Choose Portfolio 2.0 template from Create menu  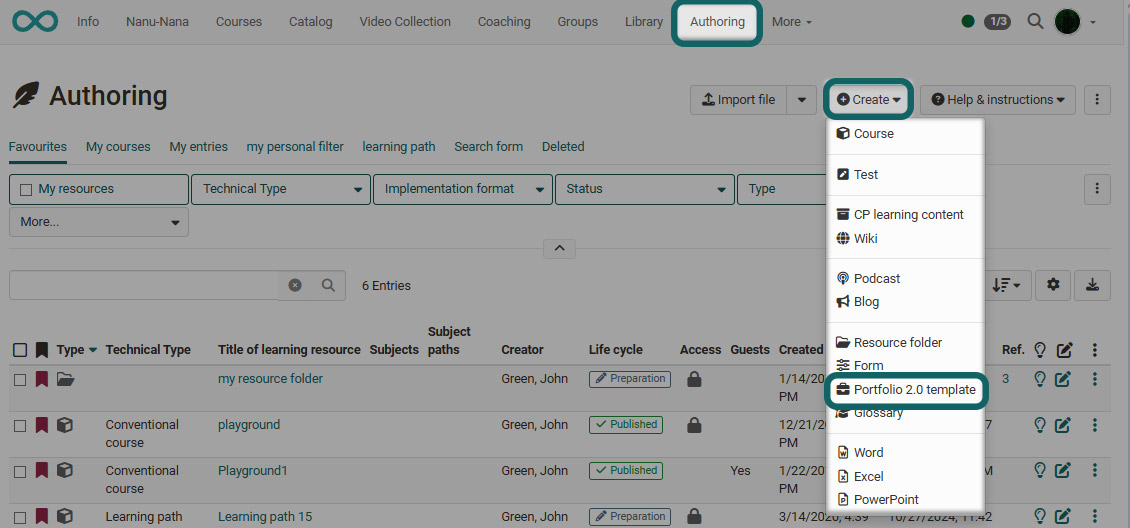pyautogui.click(x=914, y=390)
